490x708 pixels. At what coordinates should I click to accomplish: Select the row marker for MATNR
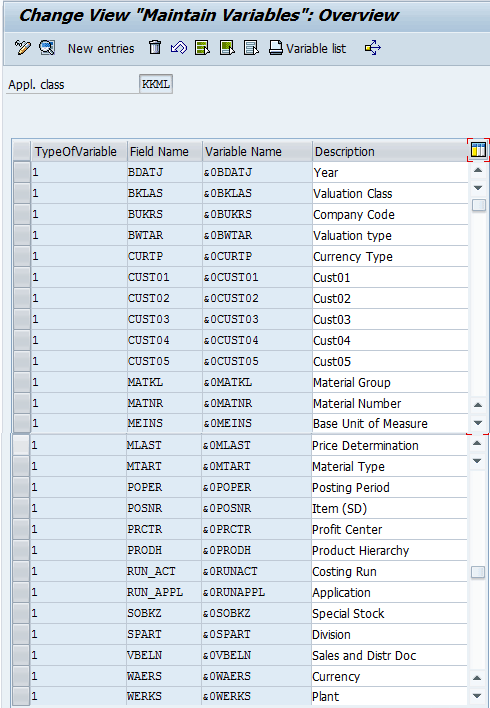pos(21,403)
